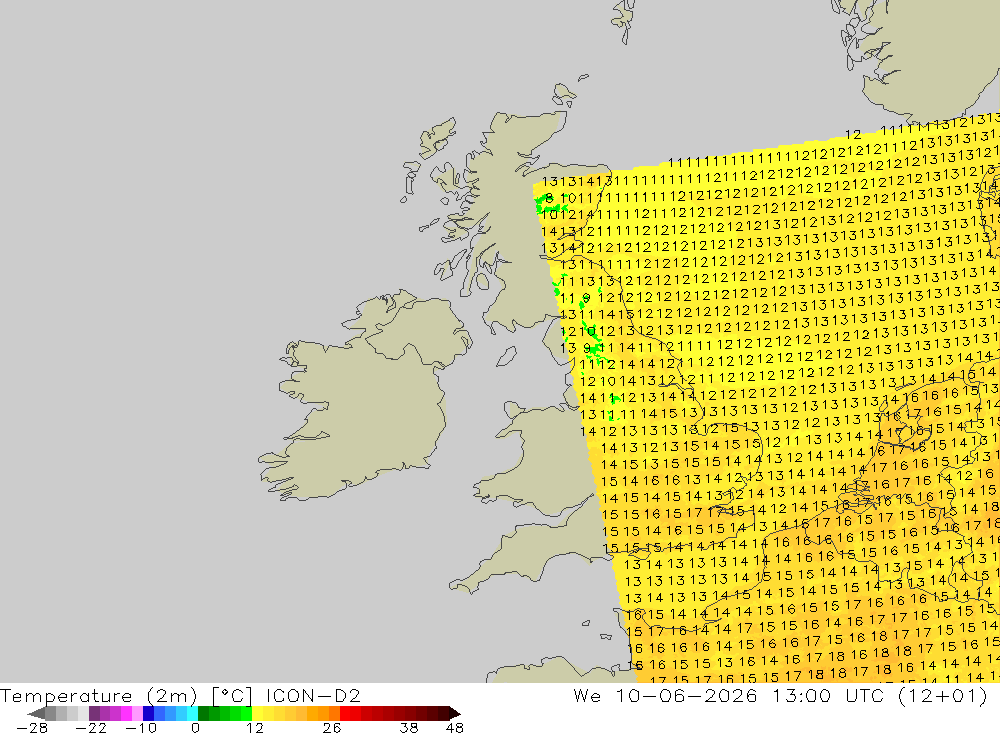Click the '26' legend label
1000x733 pixels.
pyautogui.click(x=332, y=728)
